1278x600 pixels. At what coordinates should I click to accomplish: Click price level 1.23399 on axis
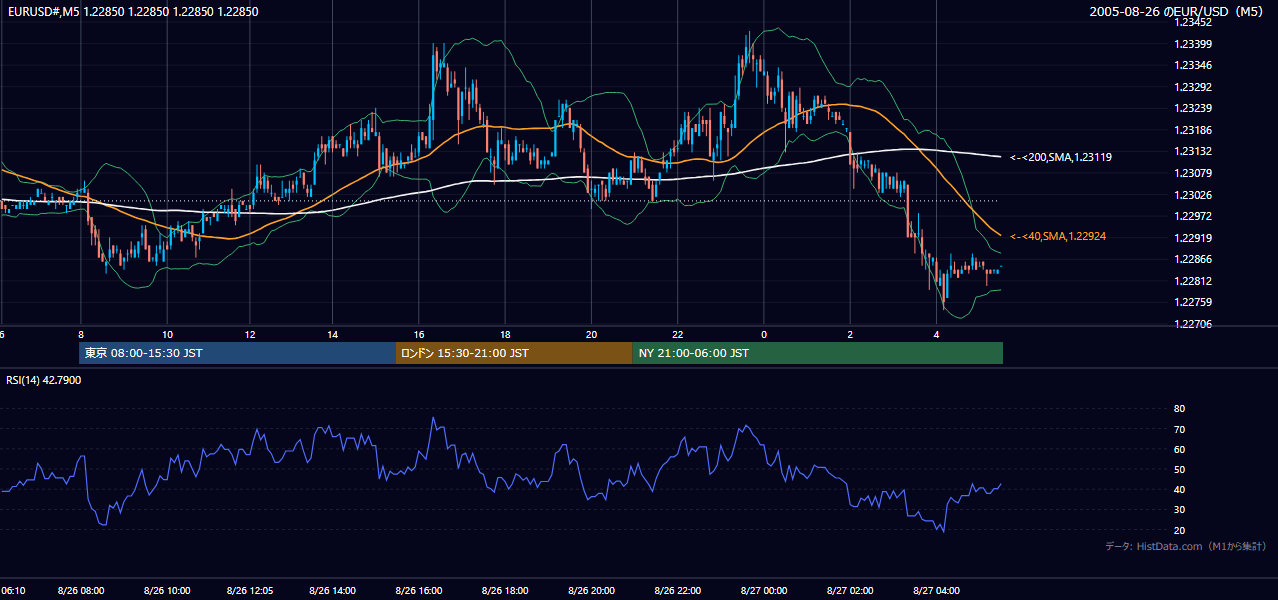(1191, 44)
